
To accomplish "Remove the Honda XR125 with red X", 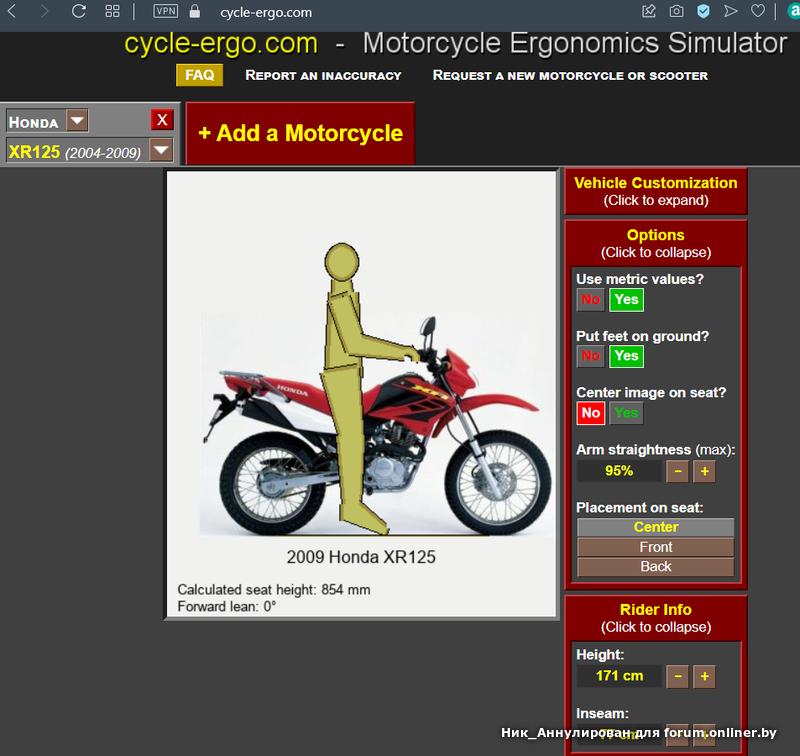I will coord(162,120).
